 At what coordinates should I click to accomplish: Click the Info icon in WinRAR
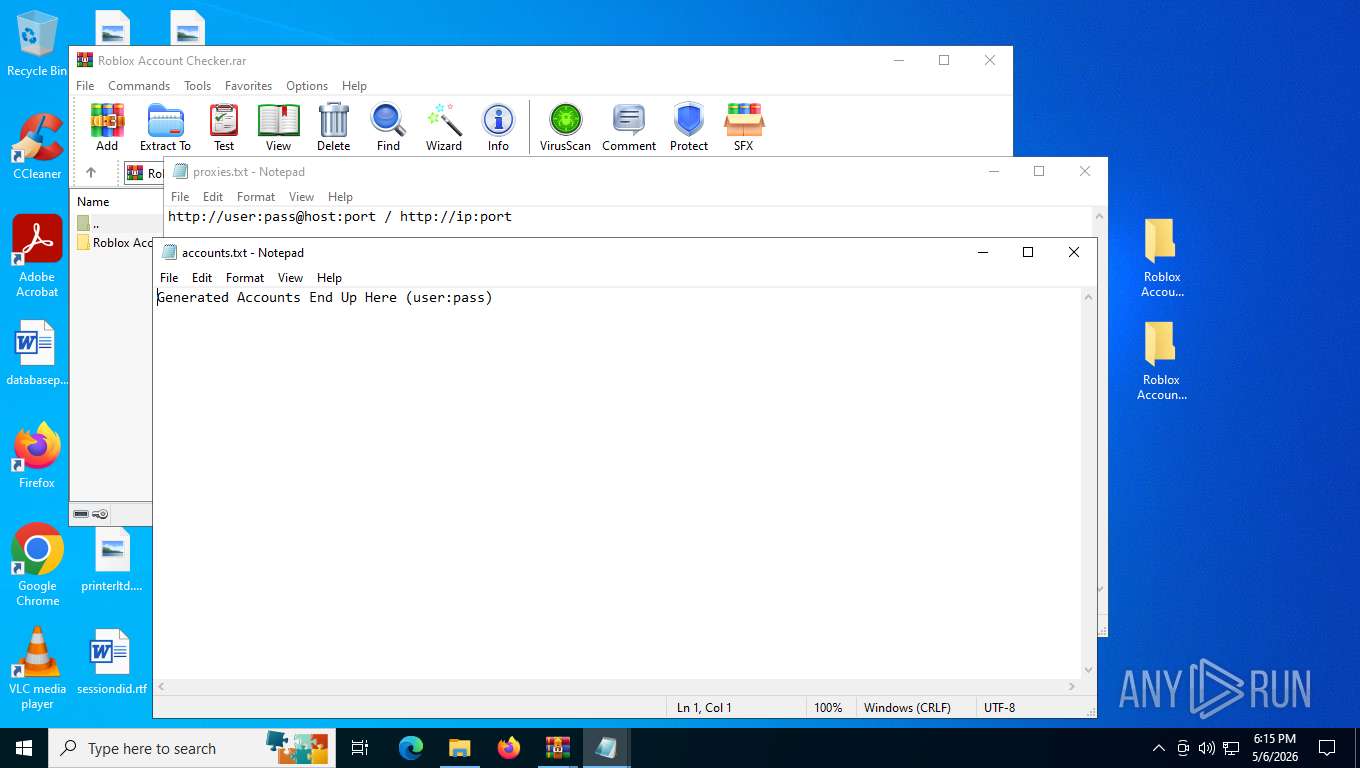pos(498,127)
